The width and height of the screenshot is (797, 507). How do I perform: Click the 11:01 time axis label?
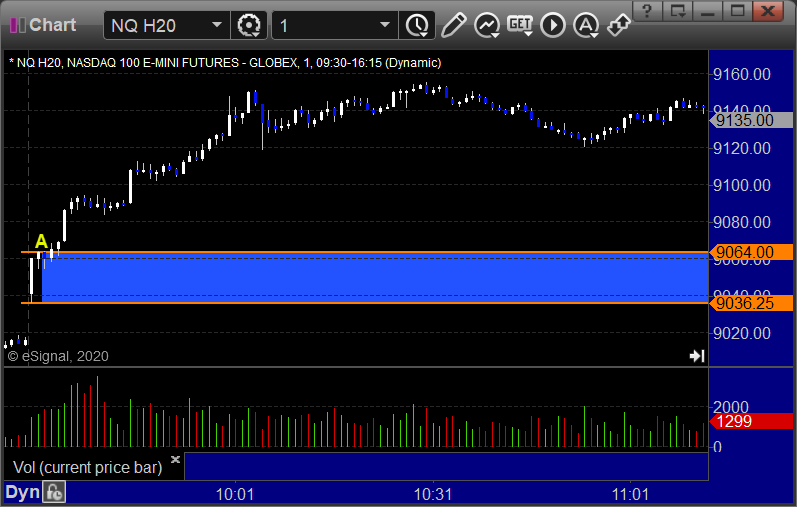tap(630, 494)
